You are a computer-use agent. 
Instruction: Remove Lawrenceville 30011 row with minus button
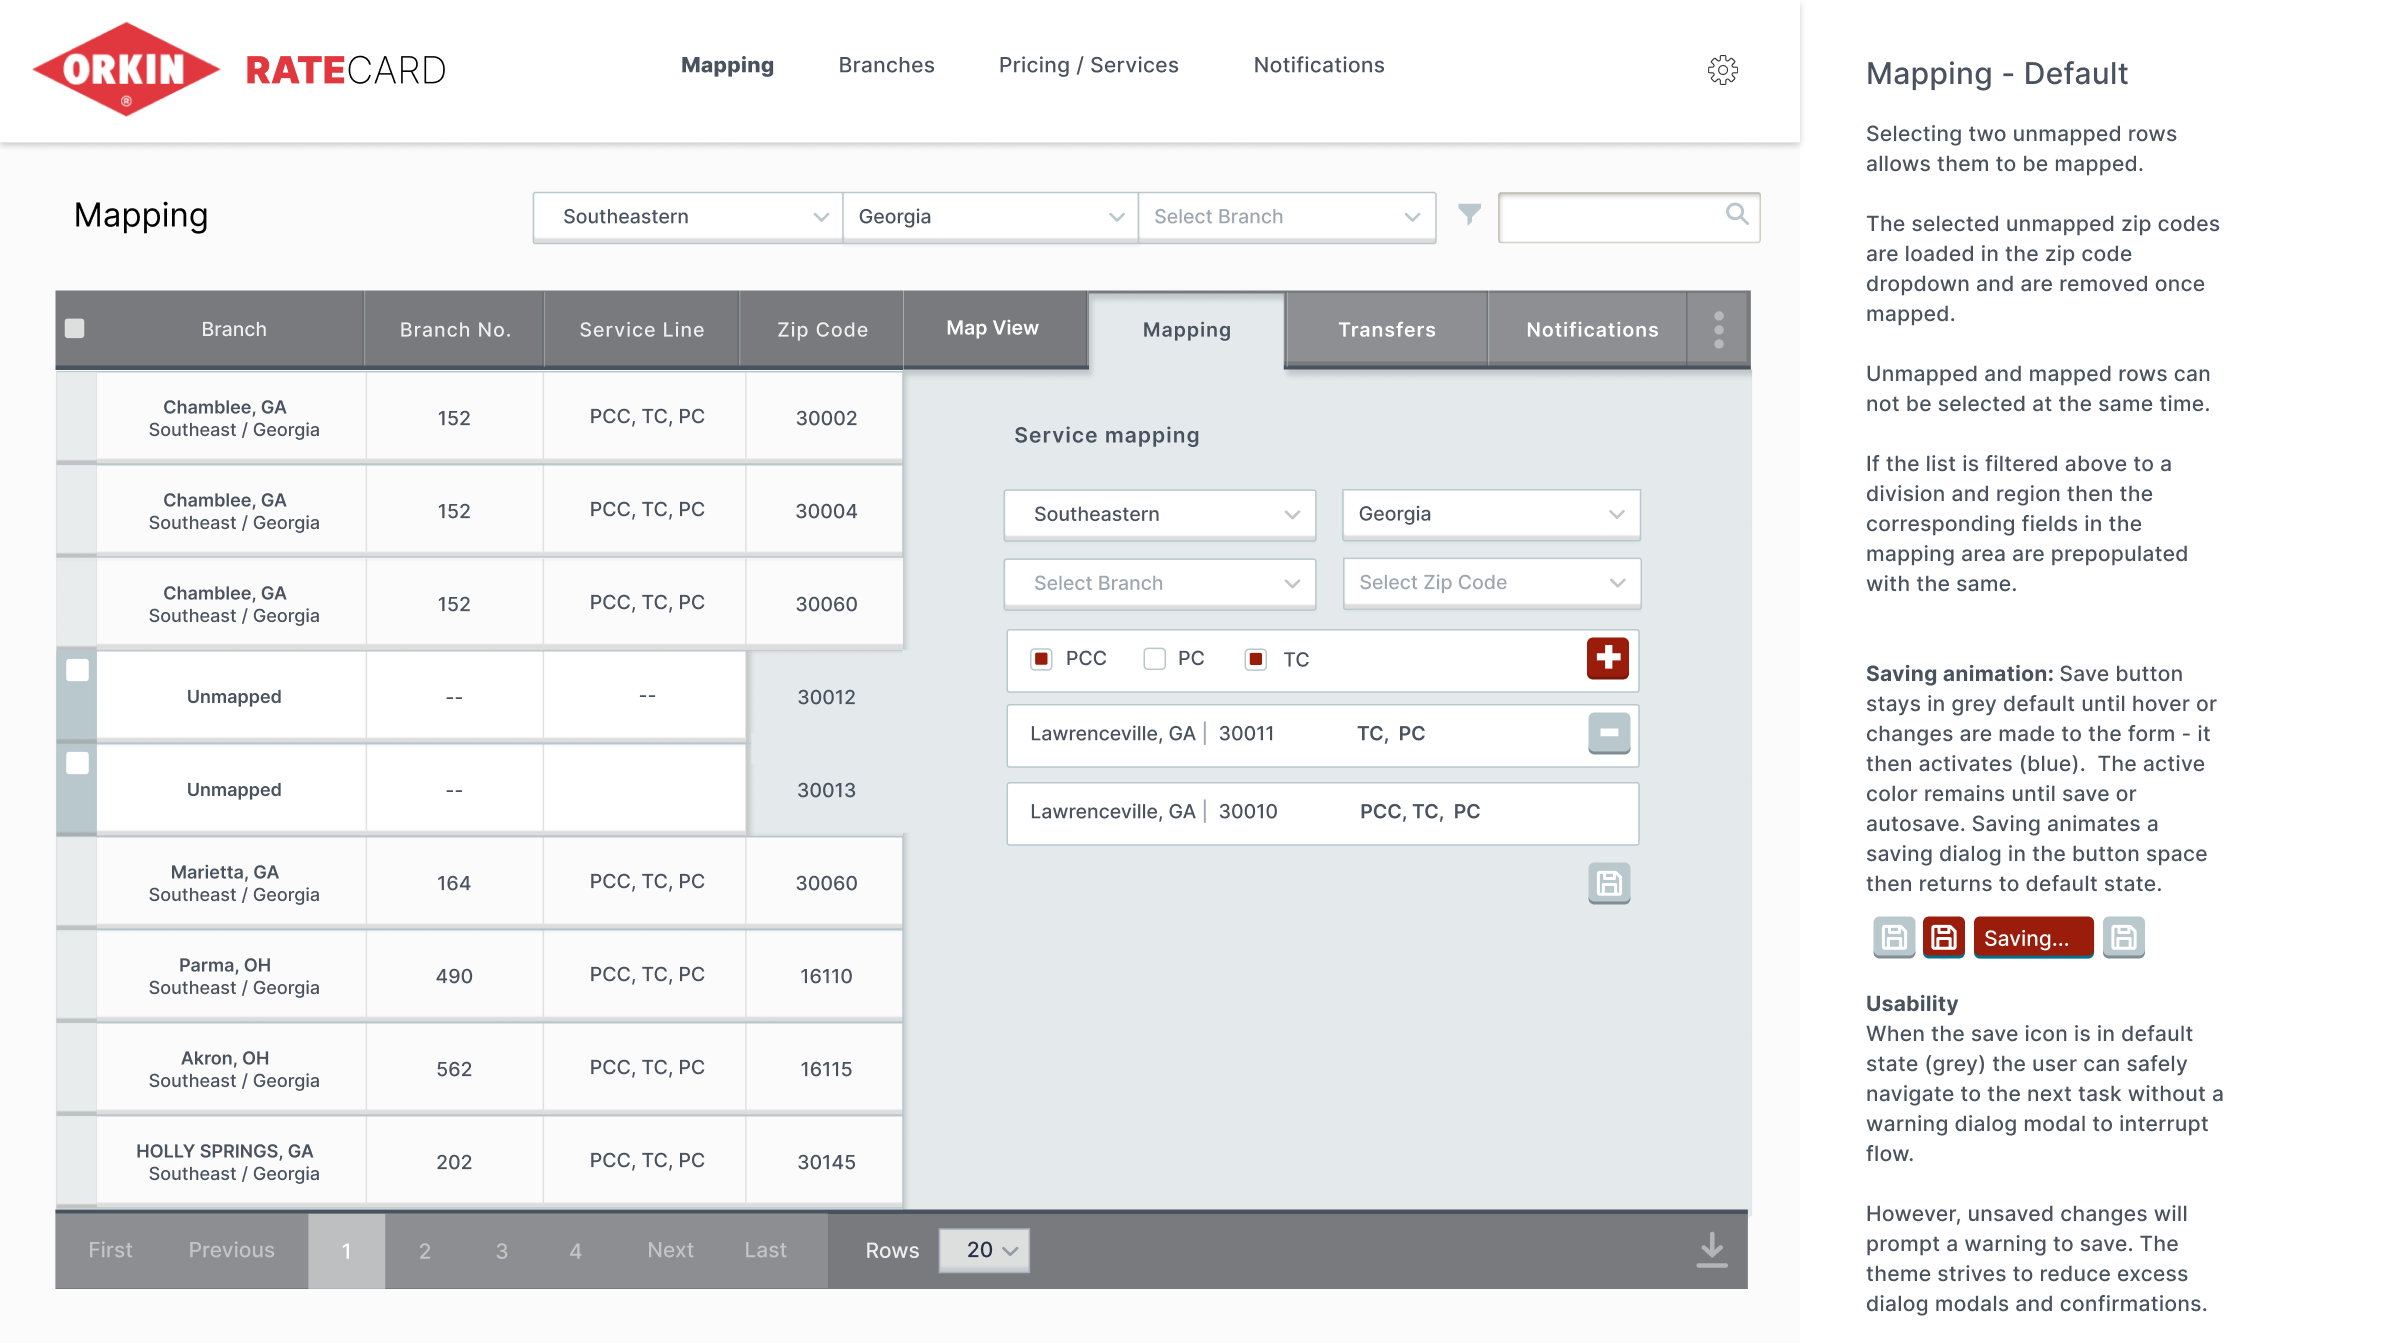(x=1608, y=733)
